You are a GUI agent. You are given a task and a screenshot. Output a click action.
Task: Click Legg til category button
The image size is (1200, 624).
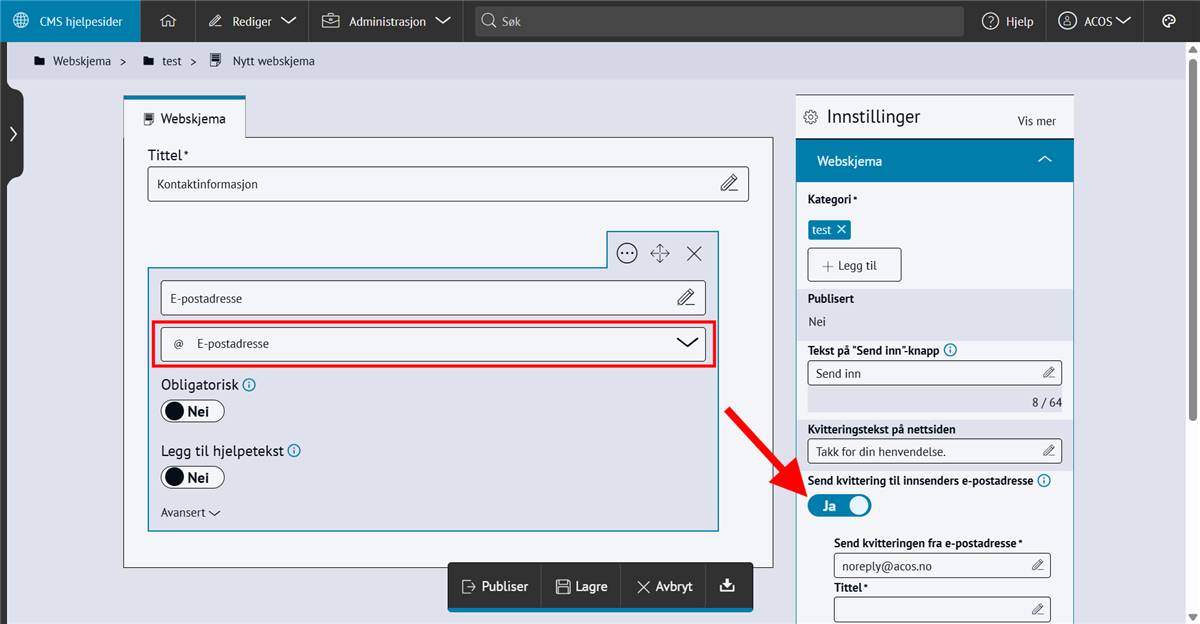854,265
